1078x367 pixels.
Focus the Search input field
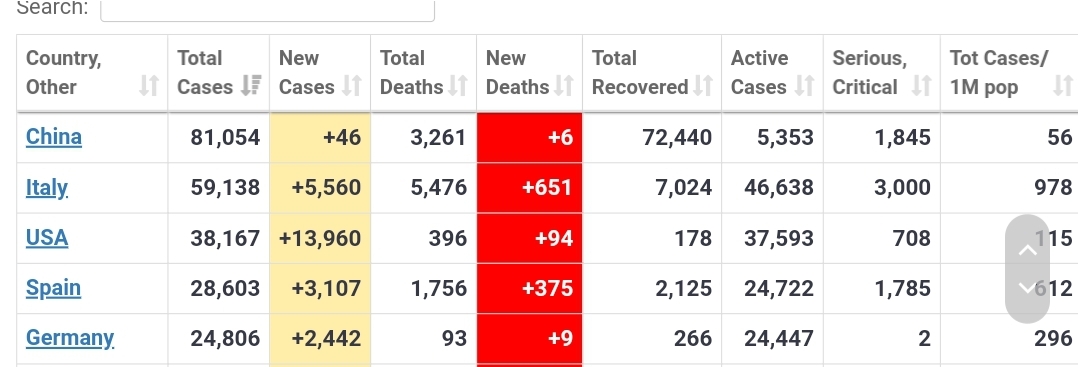click(267, 10)
